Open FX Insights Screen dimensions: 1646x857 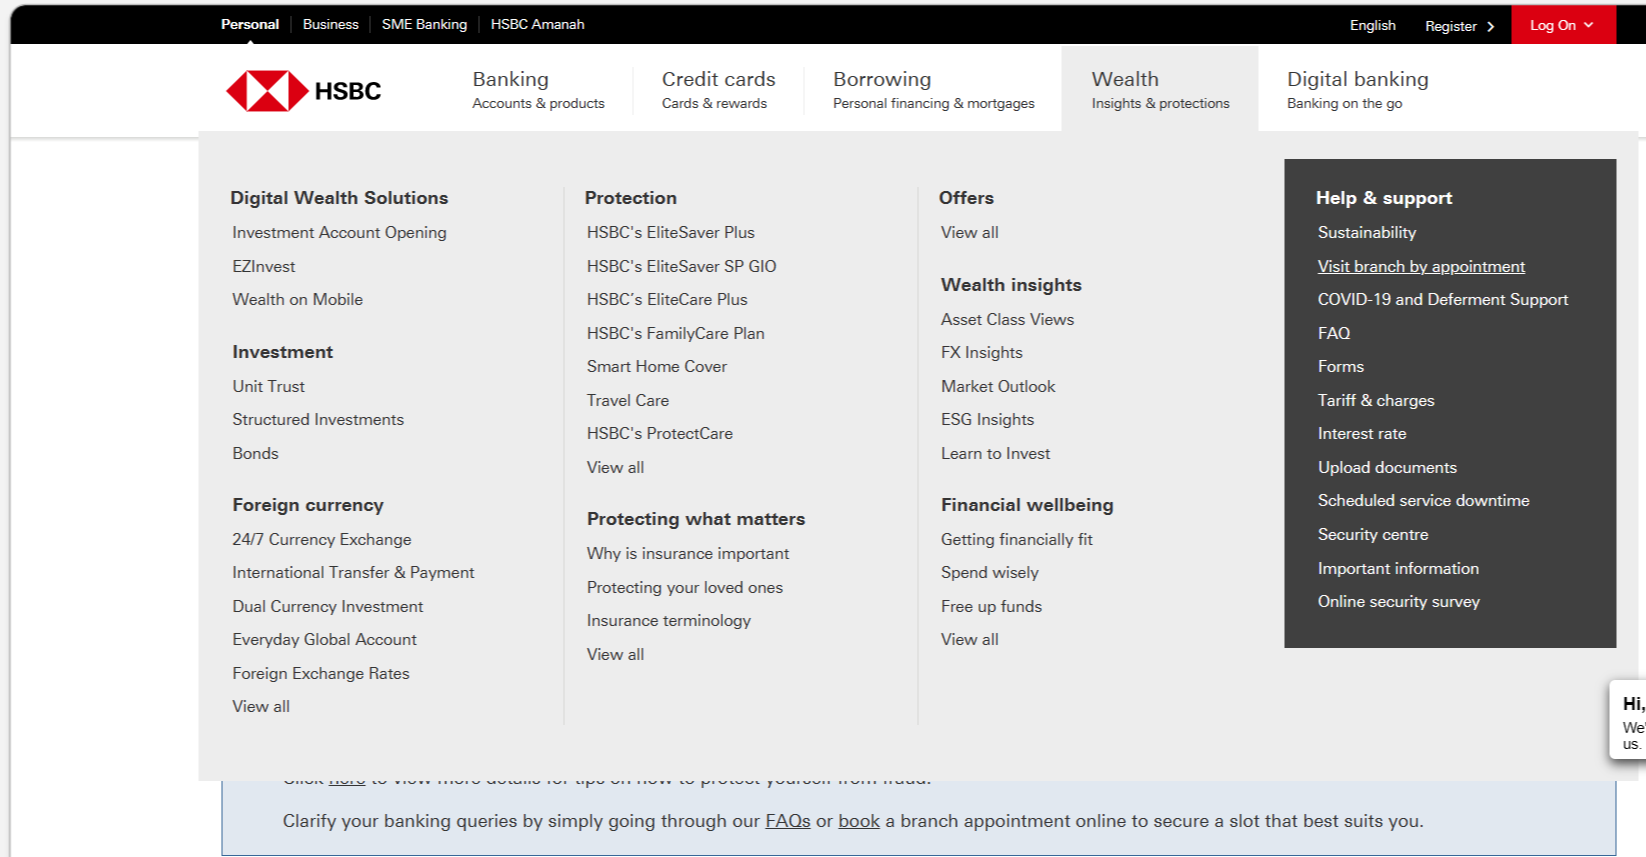tap(981, 352)
